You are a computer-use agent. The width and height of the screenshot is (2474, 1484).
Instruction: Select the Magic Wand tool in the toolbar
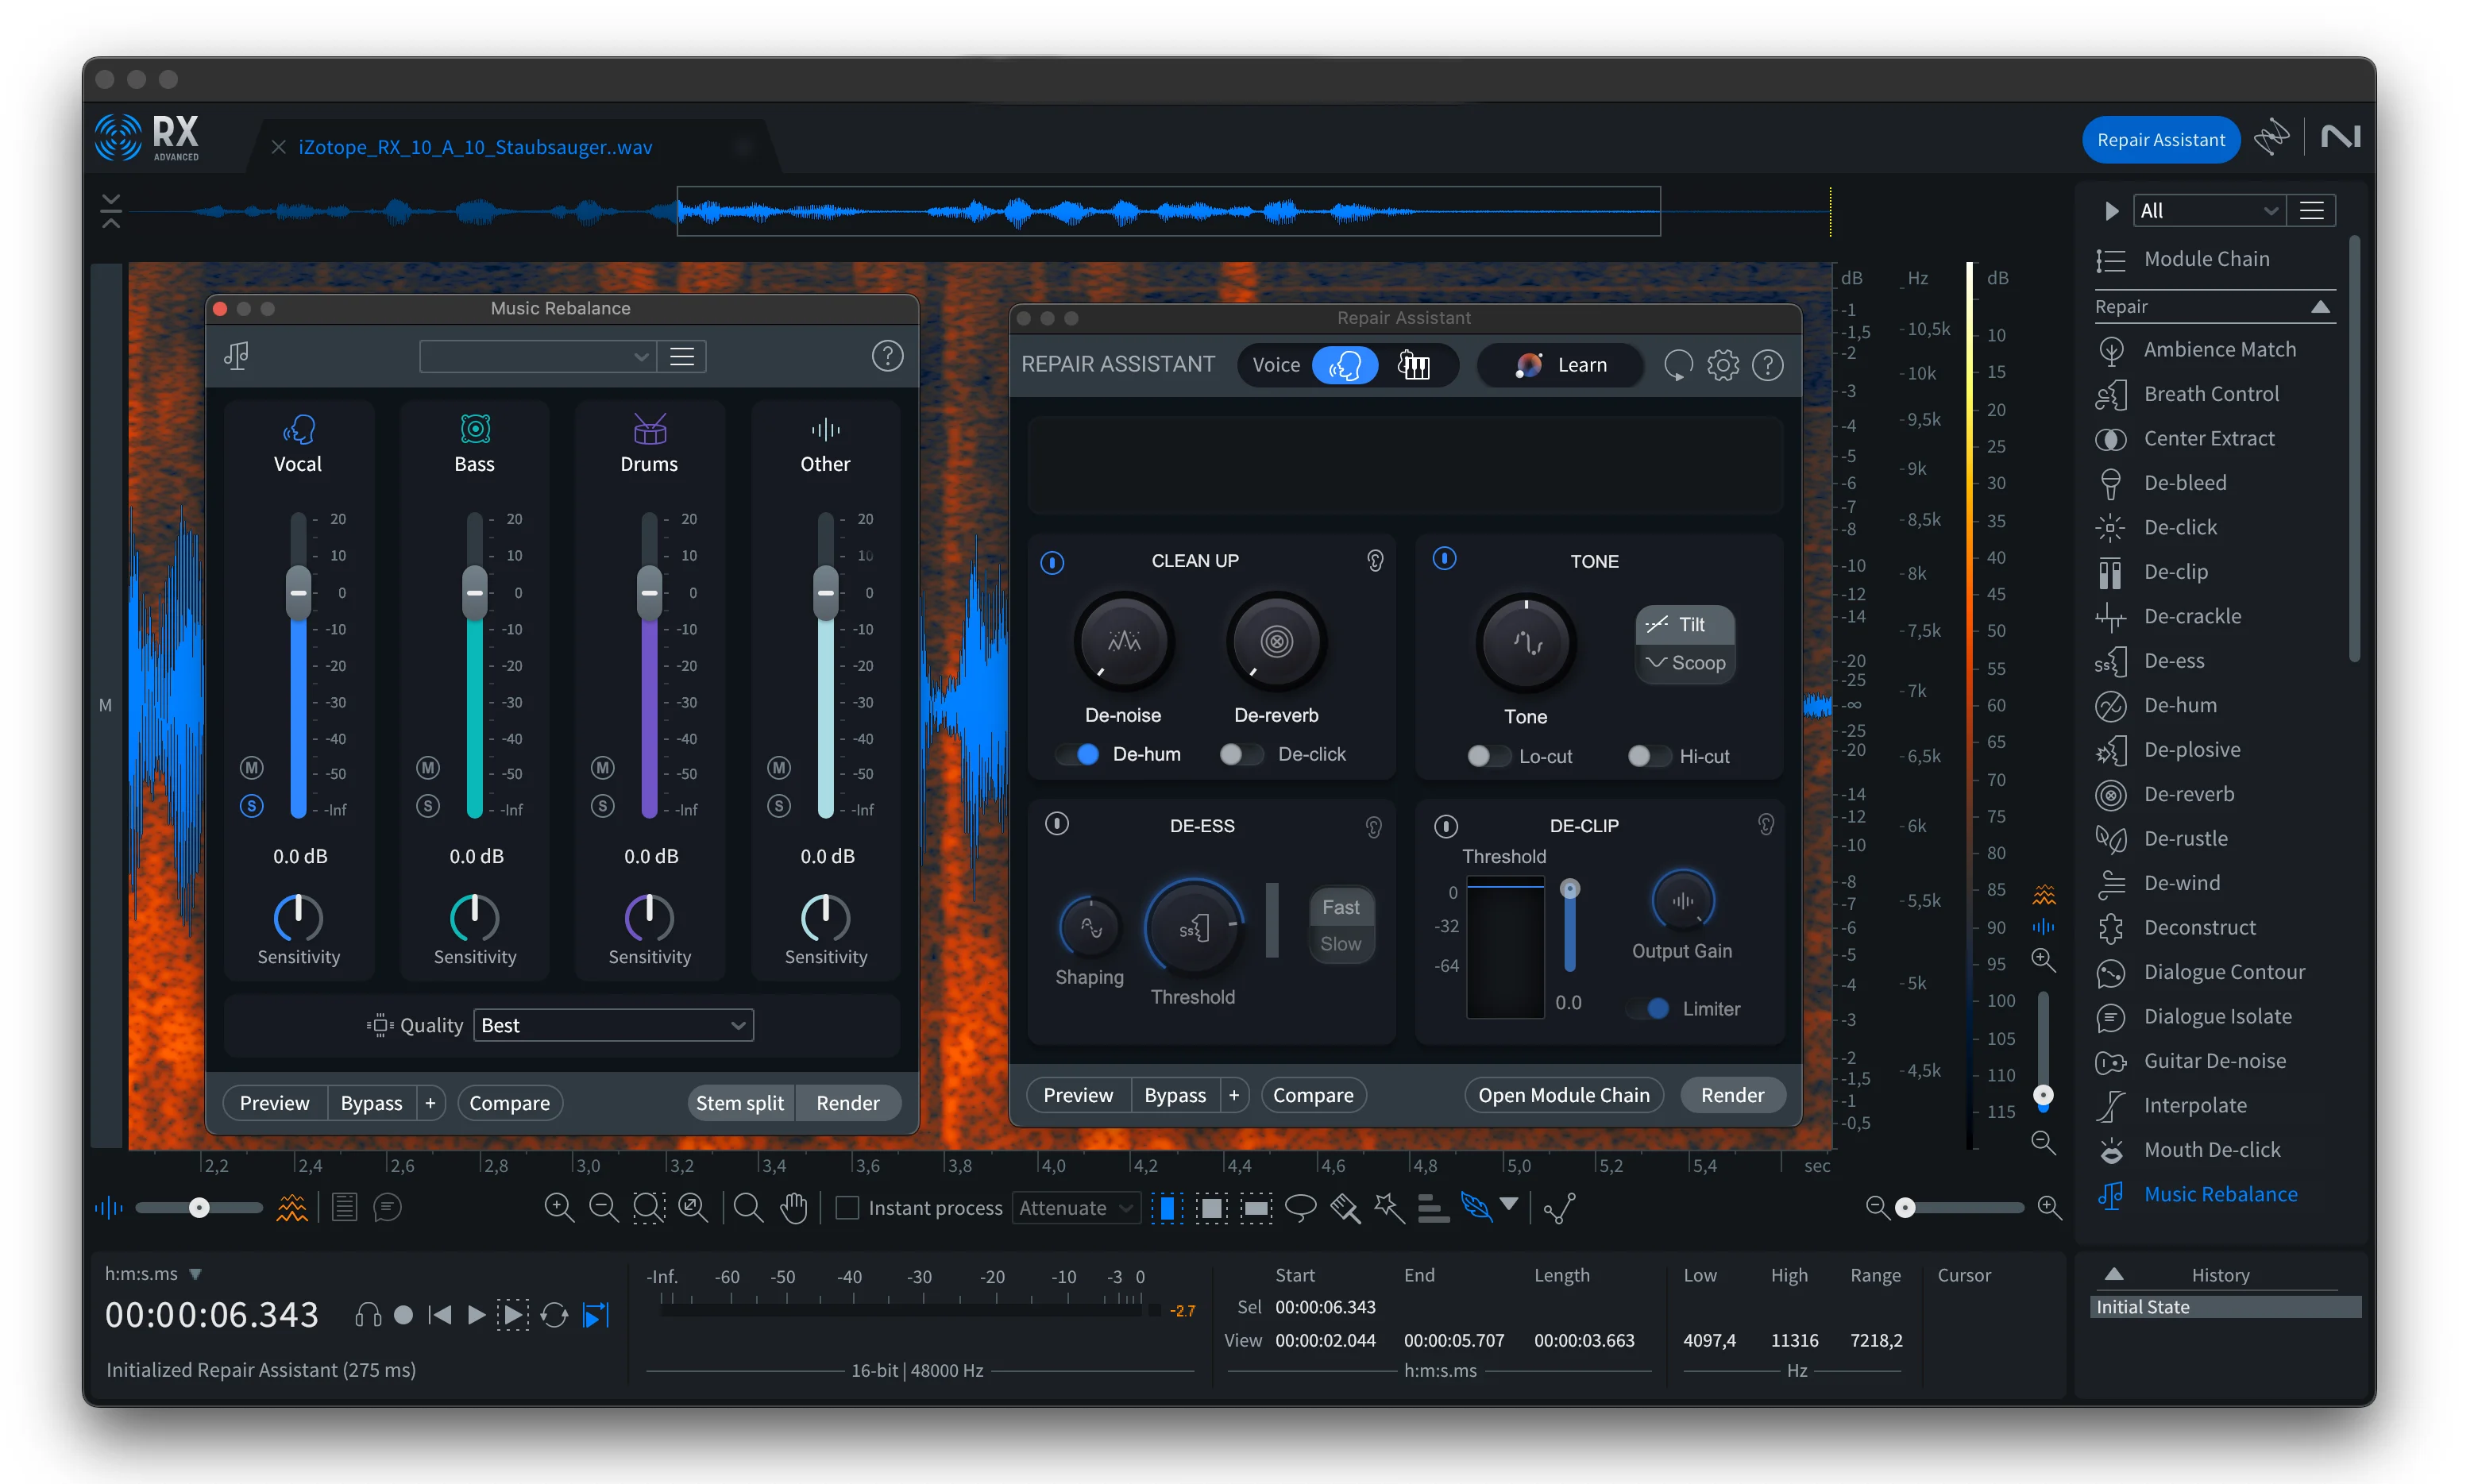pos(1389,1208)
